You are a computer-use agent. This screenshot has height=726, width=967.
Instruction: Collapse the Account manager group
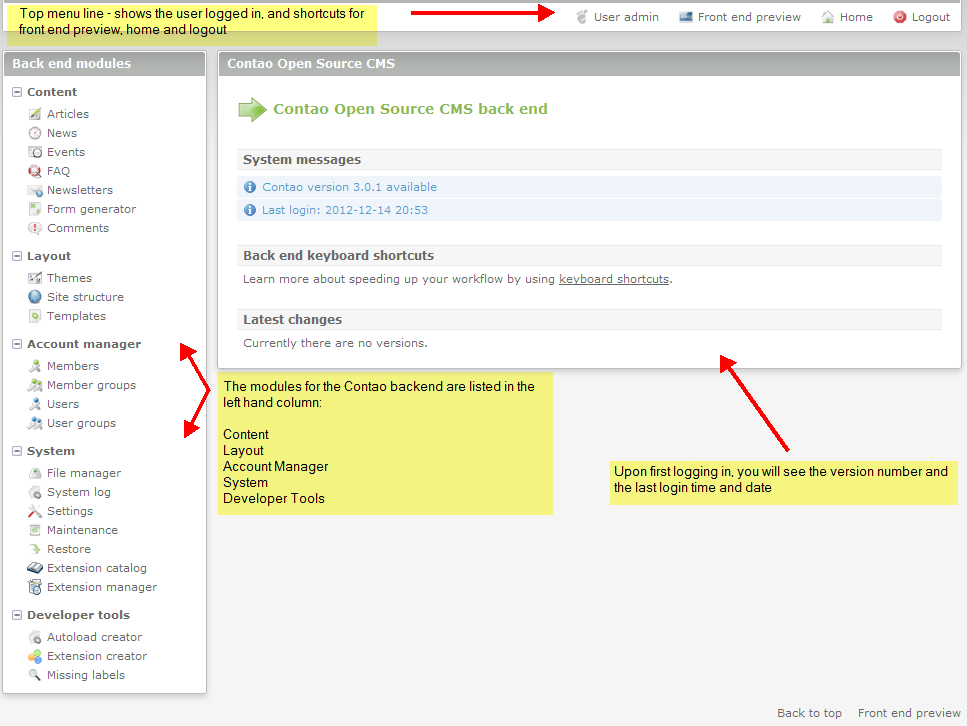click(x=17, y=344)
